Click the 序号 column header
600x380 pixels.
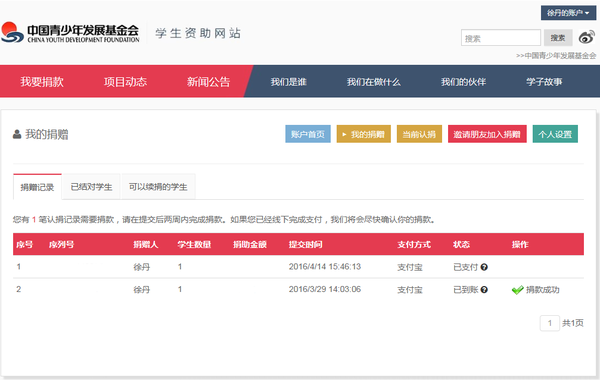coord(24,245)
